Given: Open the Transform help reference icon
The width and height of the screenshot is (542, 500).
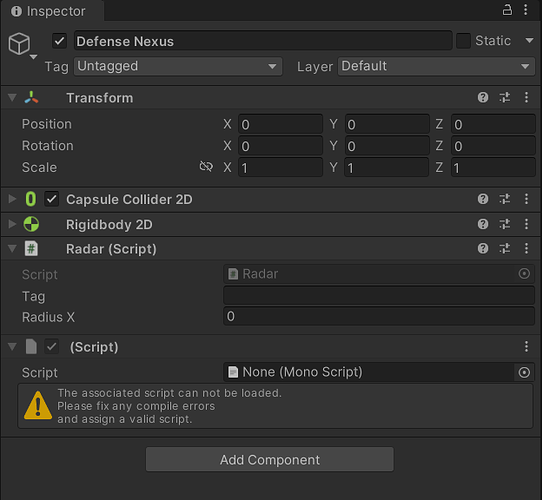Looking at the screenshot, I should [x=483, y=98].
